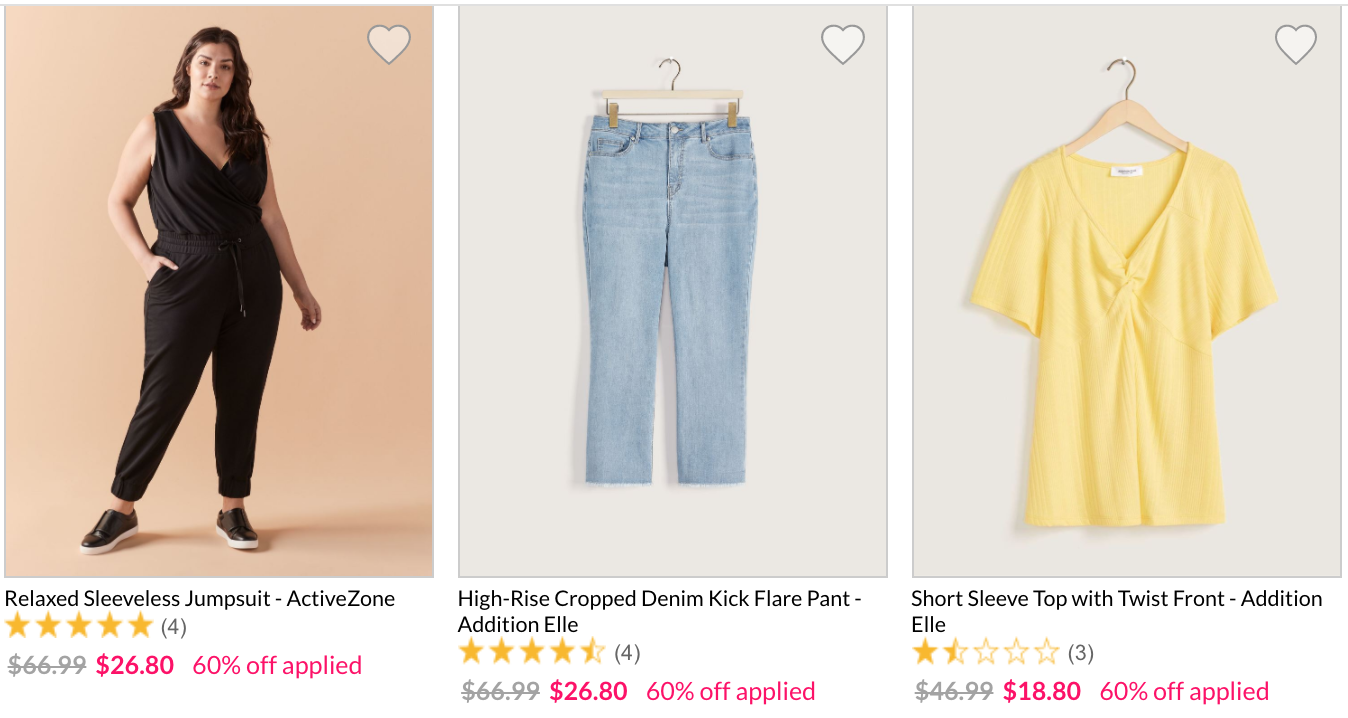Click the $18.80 sale price of yellow top

pyautogui.click(x=1042, y=691)
